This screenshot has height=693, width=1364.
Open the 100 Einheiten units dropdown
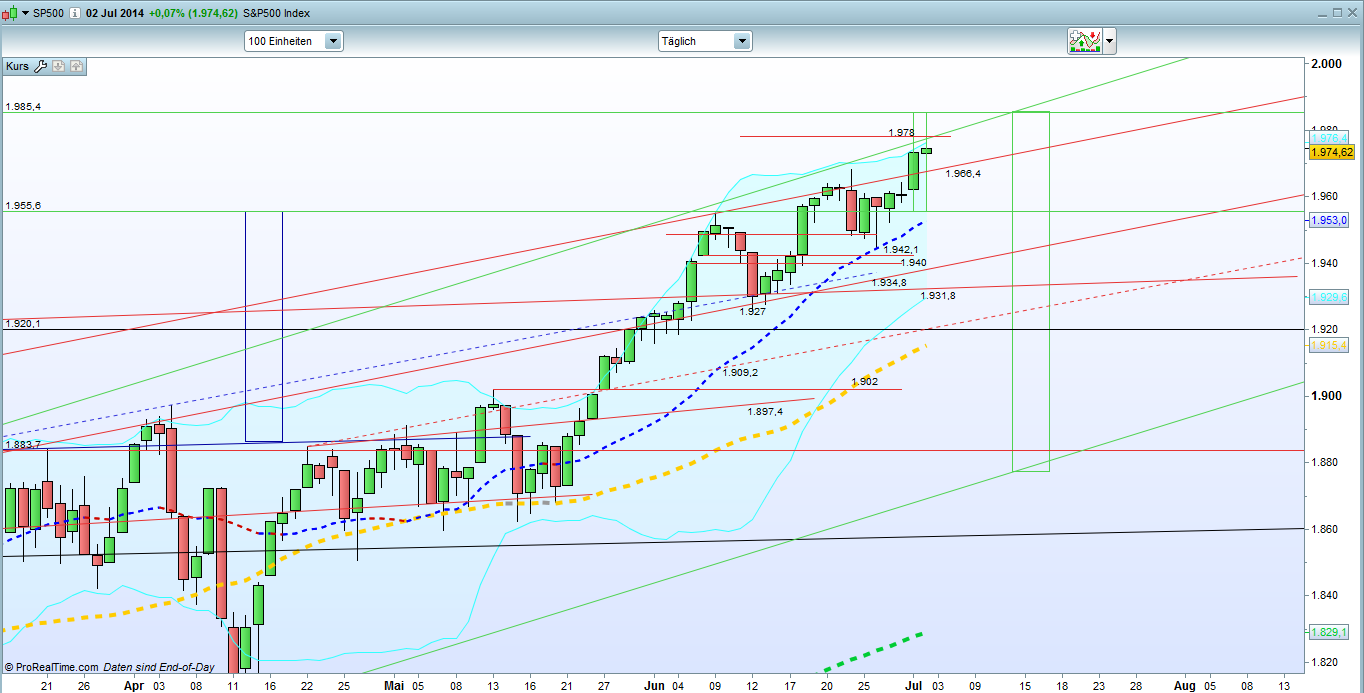(294, 41)
